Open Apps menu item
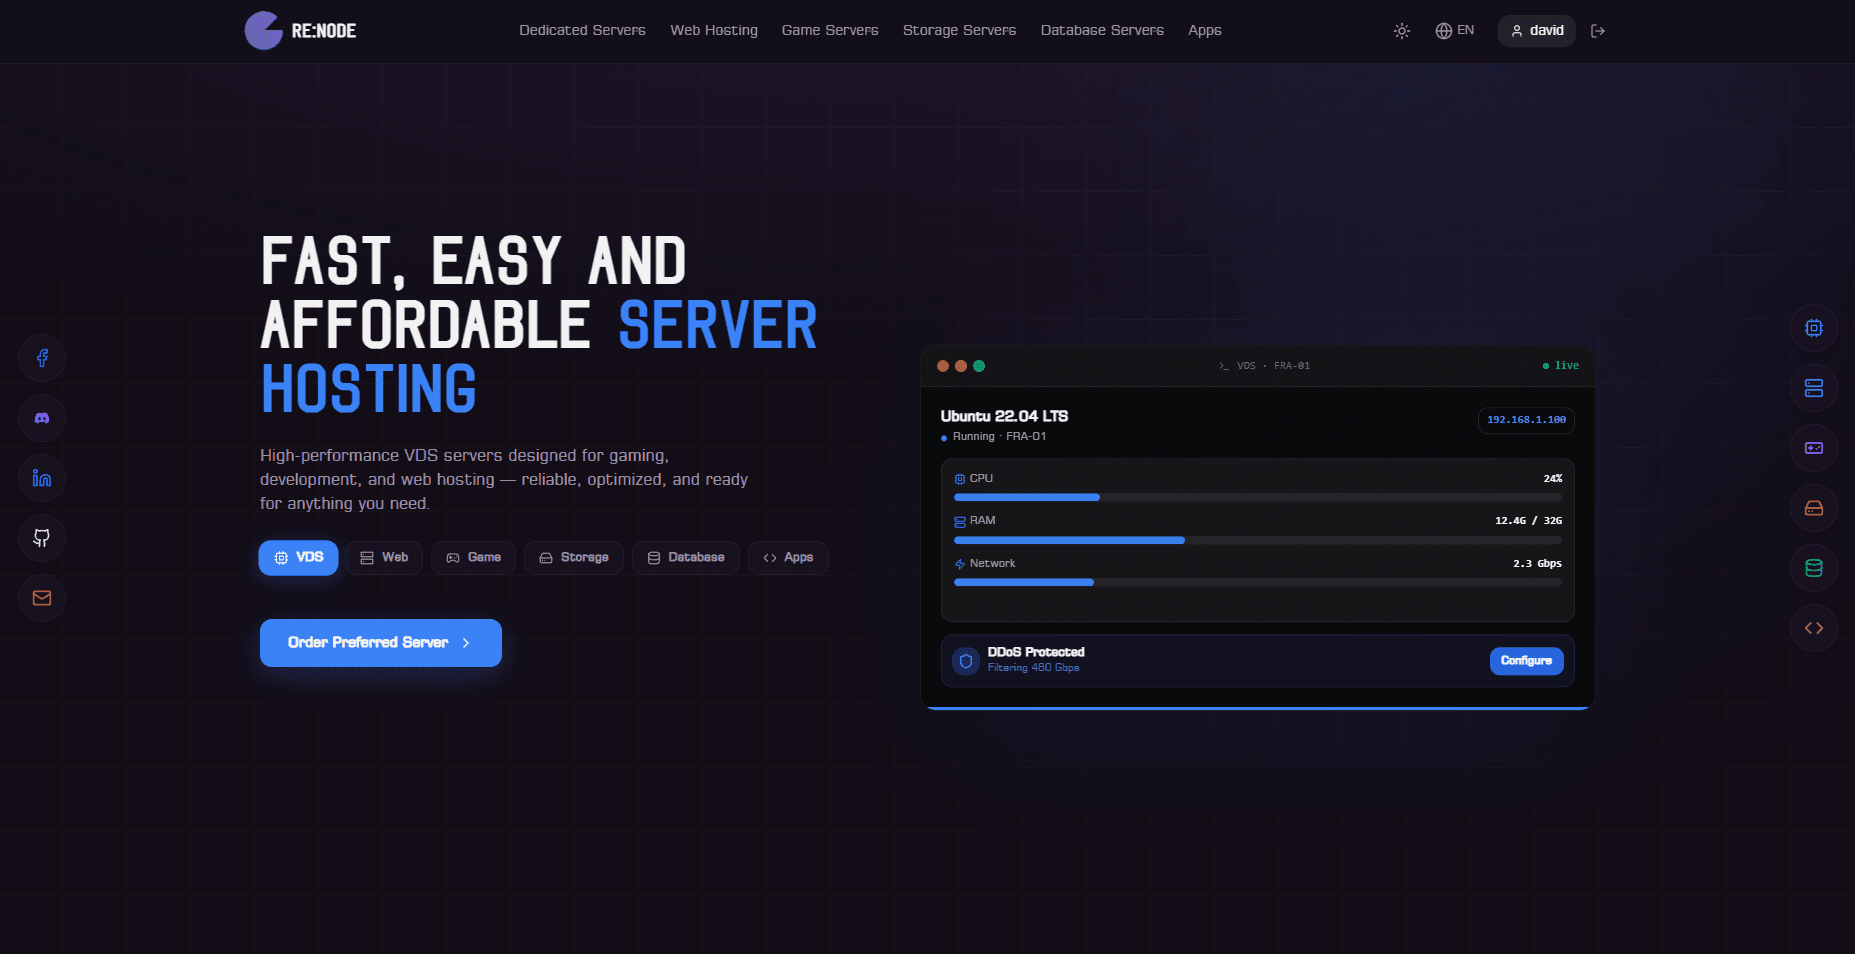The width and height of the screenshot is (1855, 954). tap(1205, 31)
